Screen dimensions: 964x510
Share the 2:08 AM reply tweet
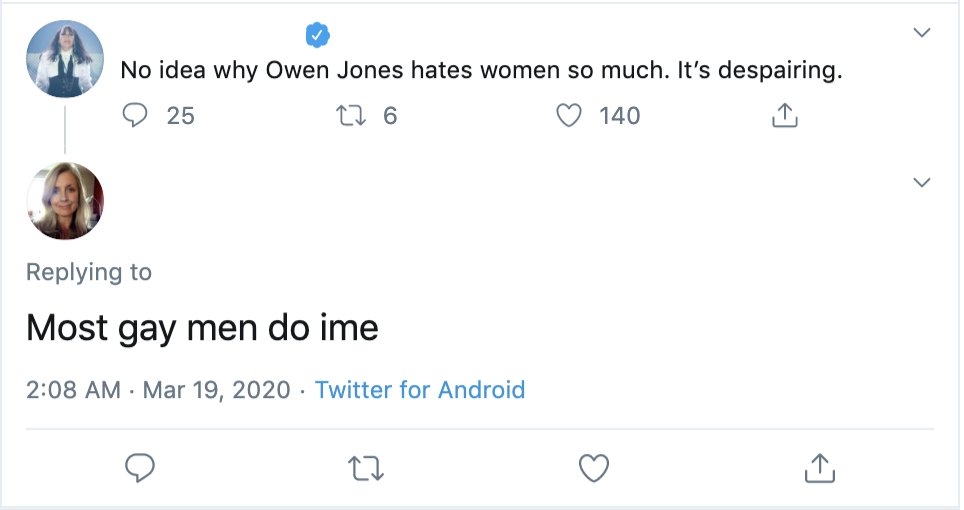tap(819, 467)
